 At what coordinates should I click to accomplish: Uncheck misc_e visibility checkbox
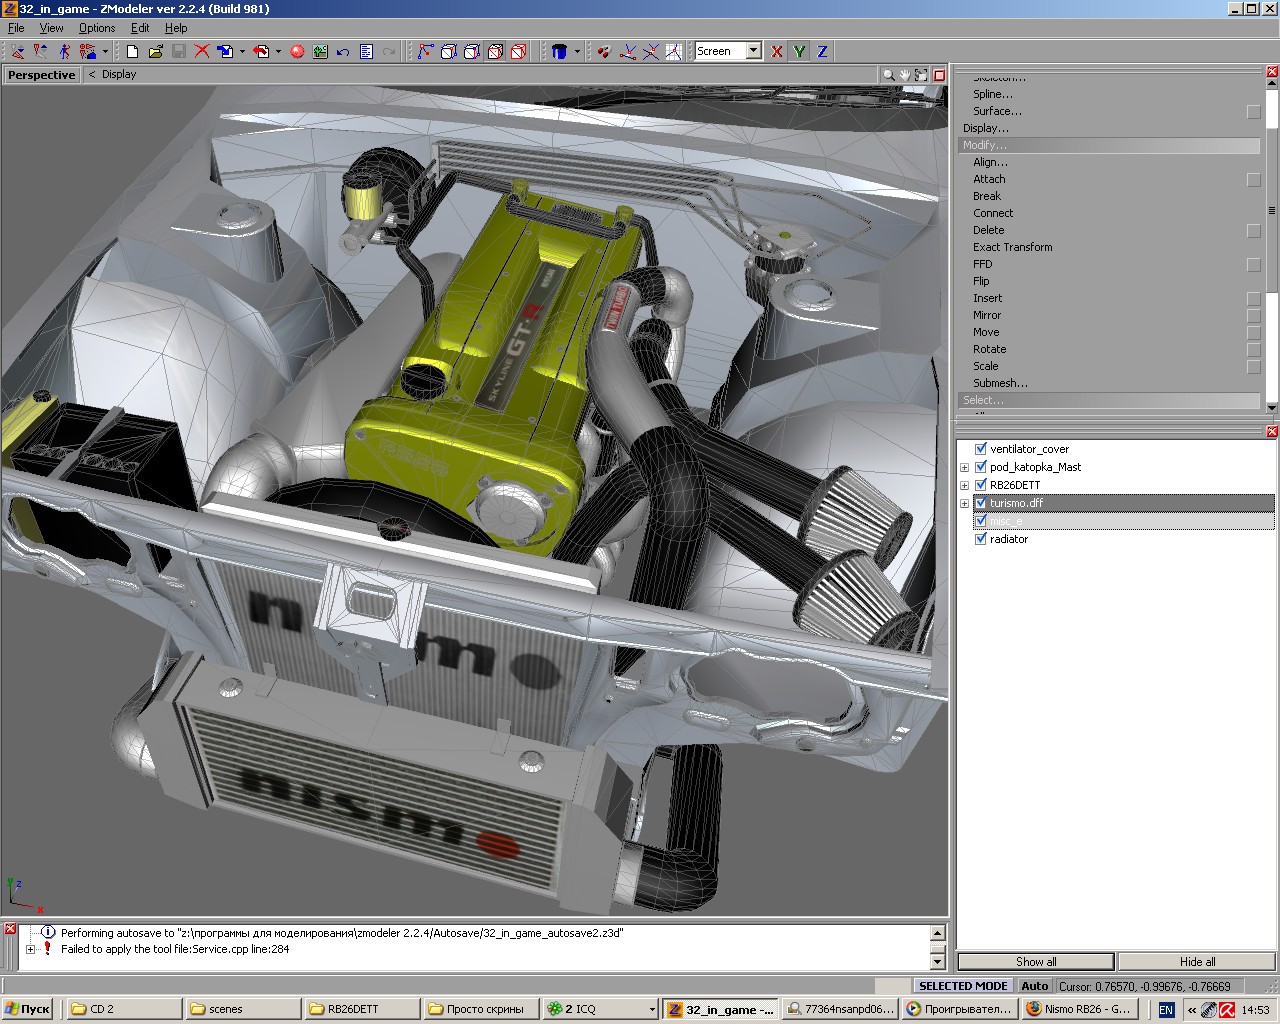(981, 521)
